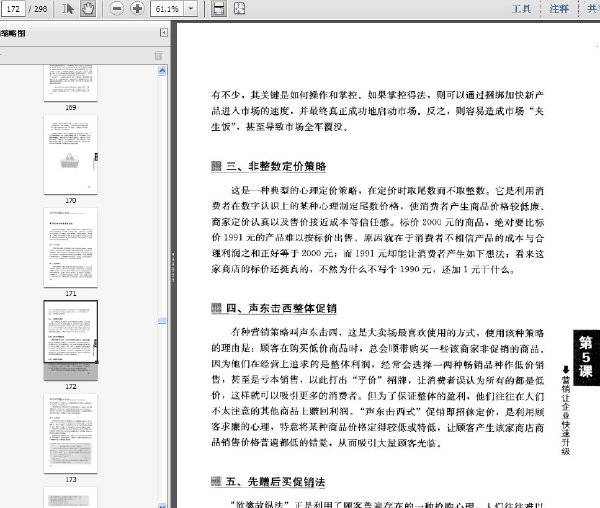
Task: Open page 173 thumbnail
Action: coord(70,433)
